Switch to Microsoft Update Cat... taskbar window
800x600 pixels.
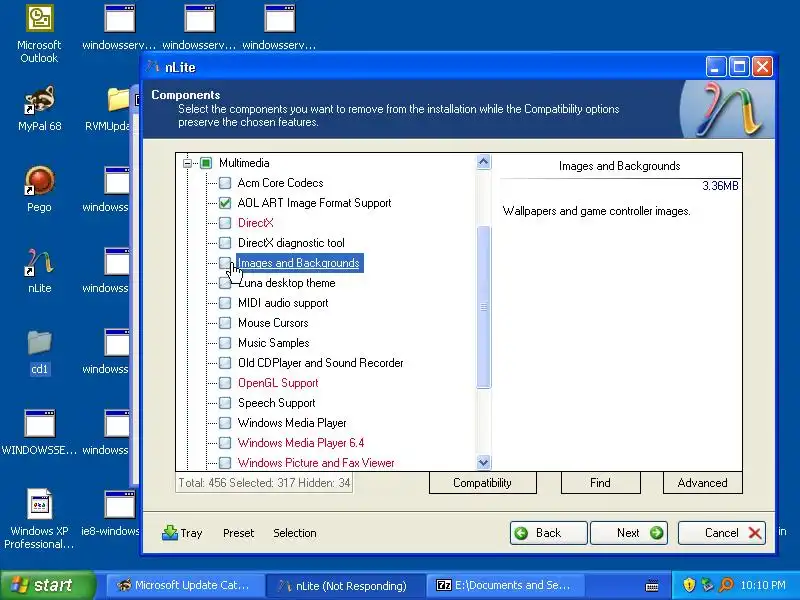pyautogui.click(x=185, y=585)
